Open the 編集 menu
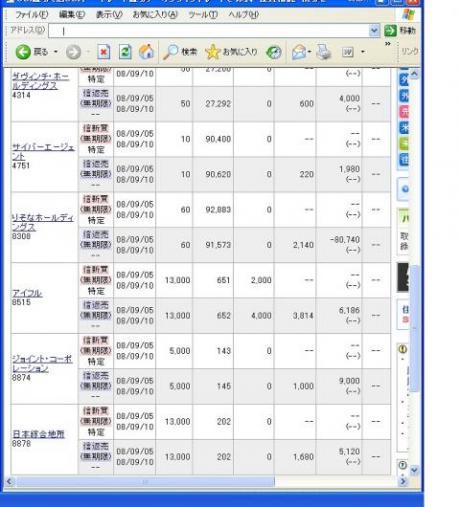Viewport: 460px width, 507px height. pyautogui.click(x=72, y=15)
